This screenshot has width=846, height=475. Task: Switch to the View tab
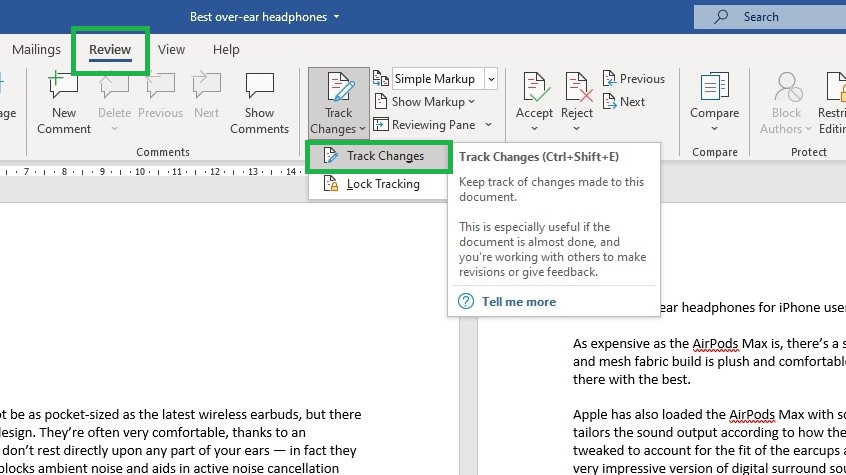171,50
